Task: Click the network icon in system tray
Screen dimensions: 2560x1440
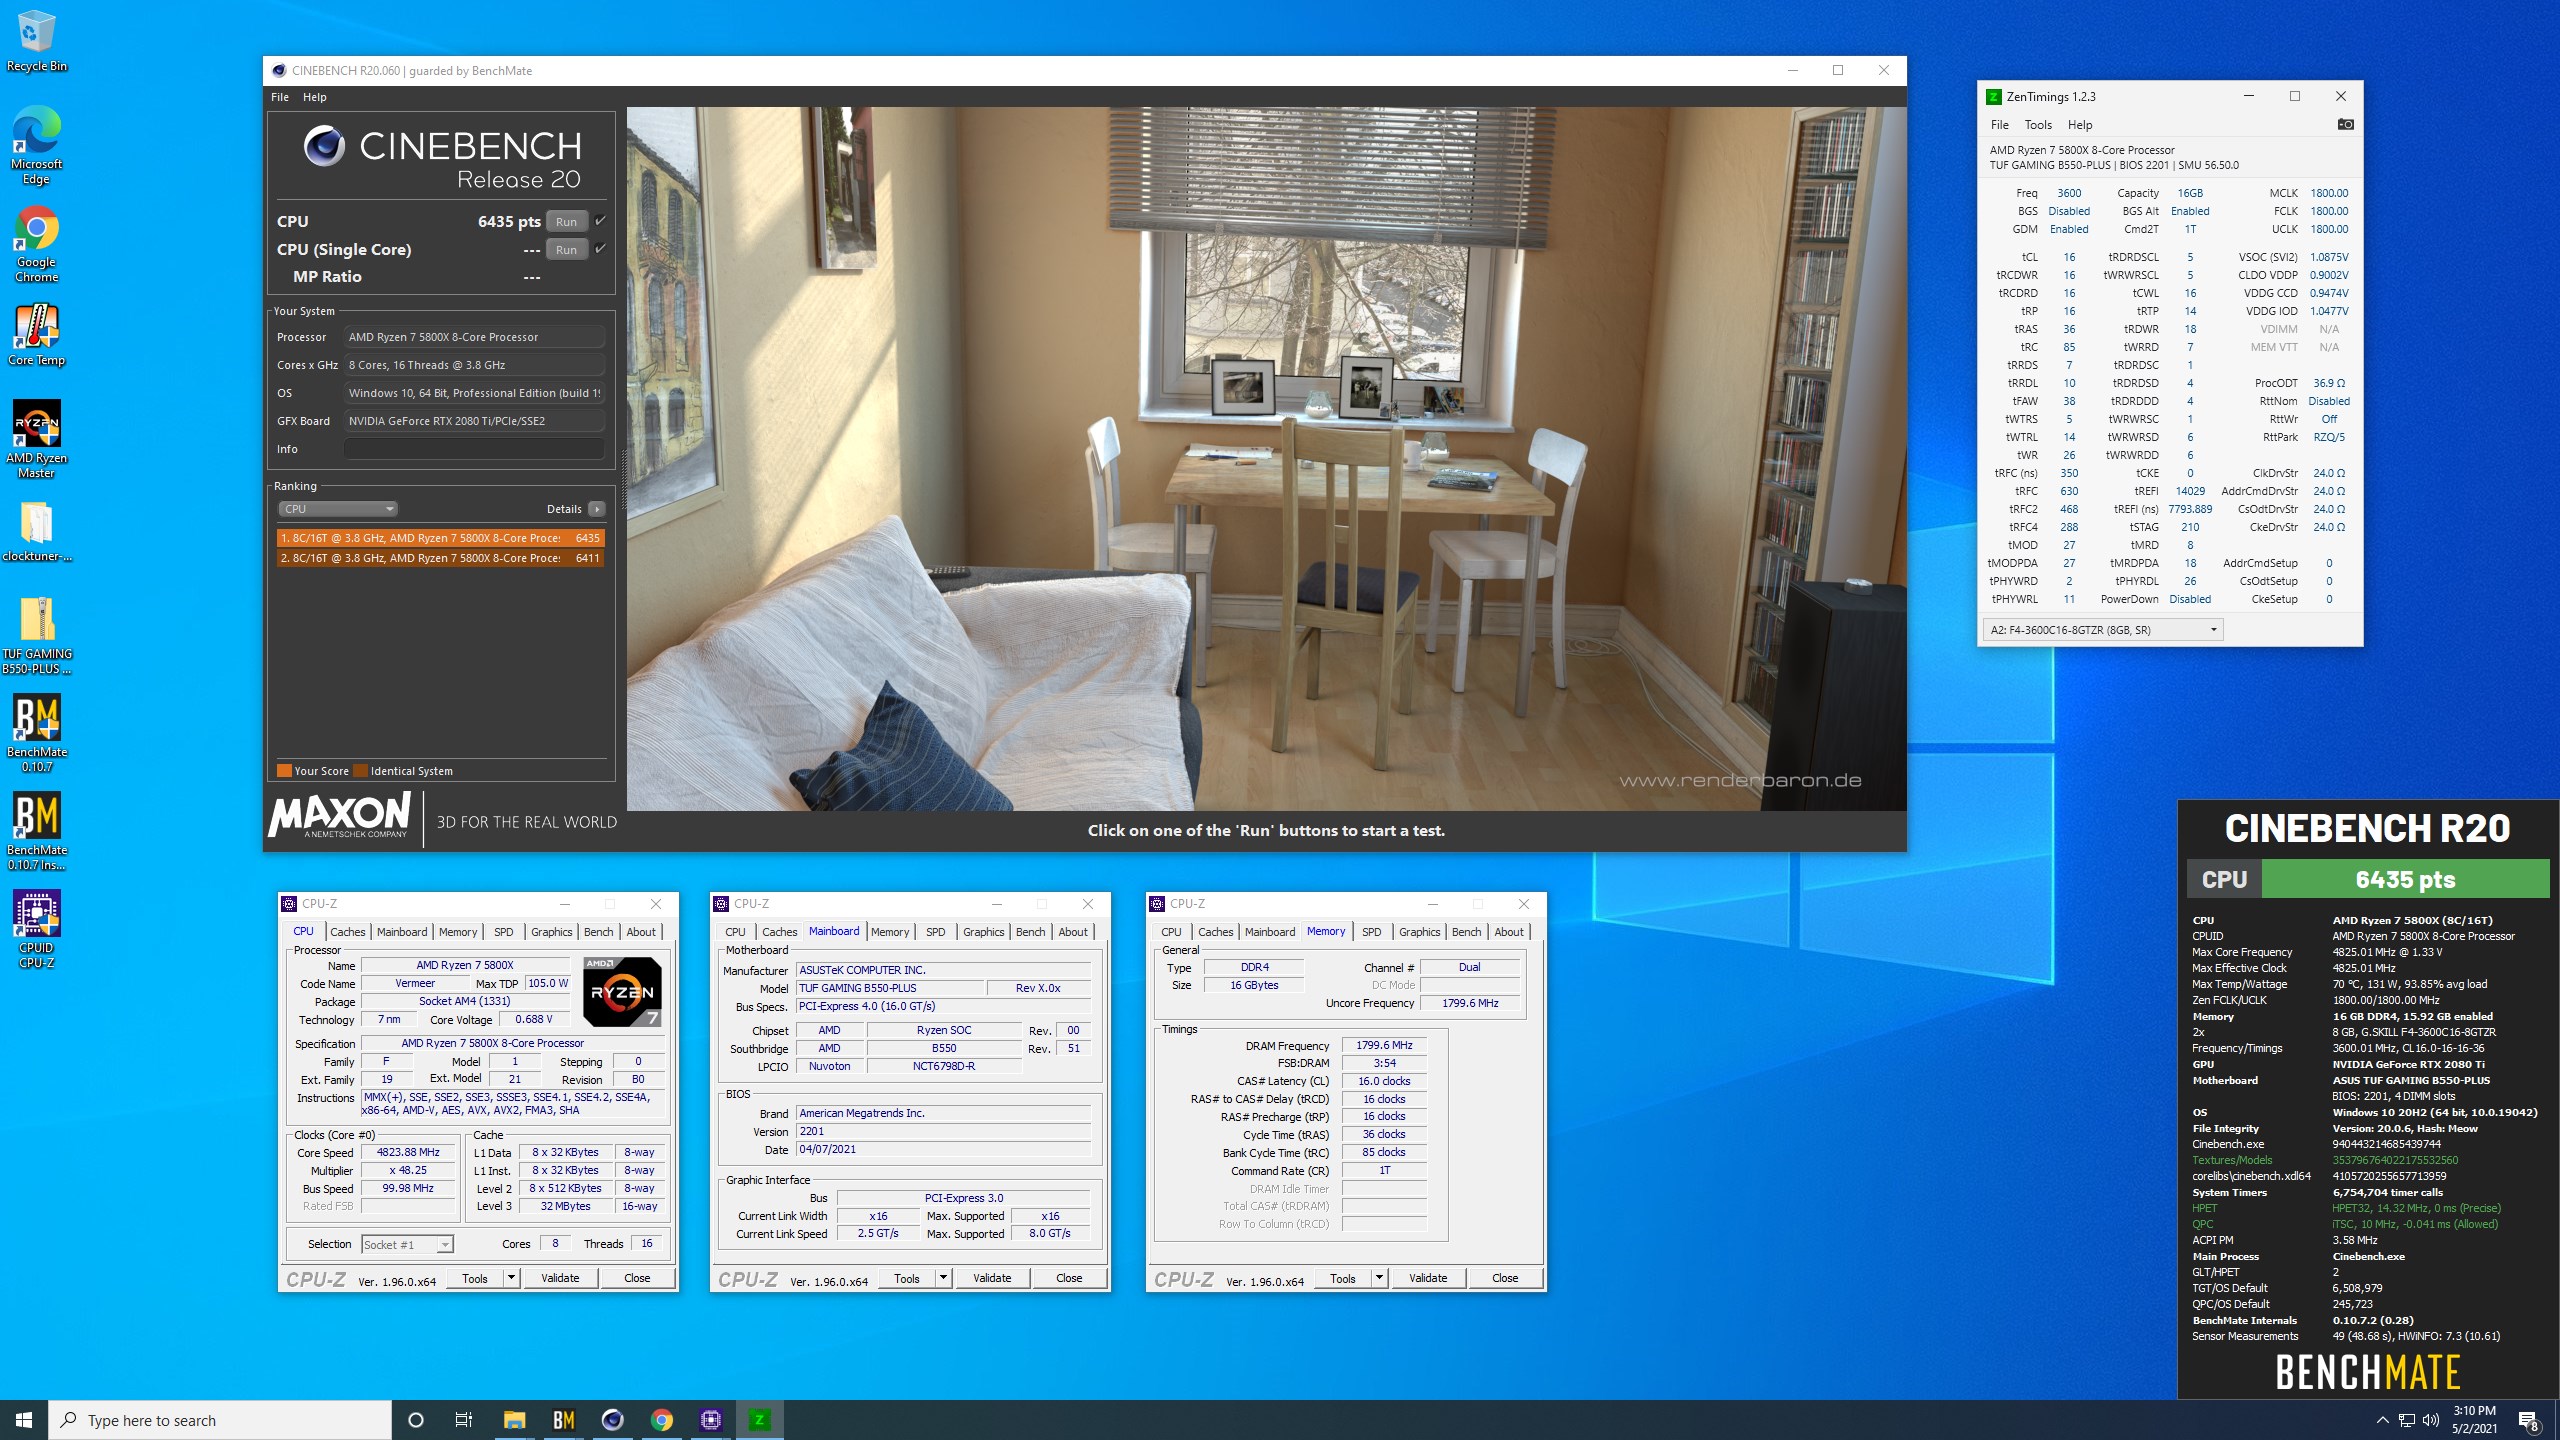Action: pos(2407,1420)
